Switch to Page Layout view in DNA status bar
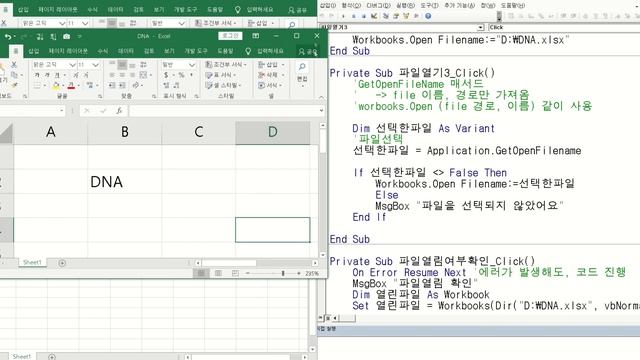This screenshot has width=640, height=360. point(218,273)
